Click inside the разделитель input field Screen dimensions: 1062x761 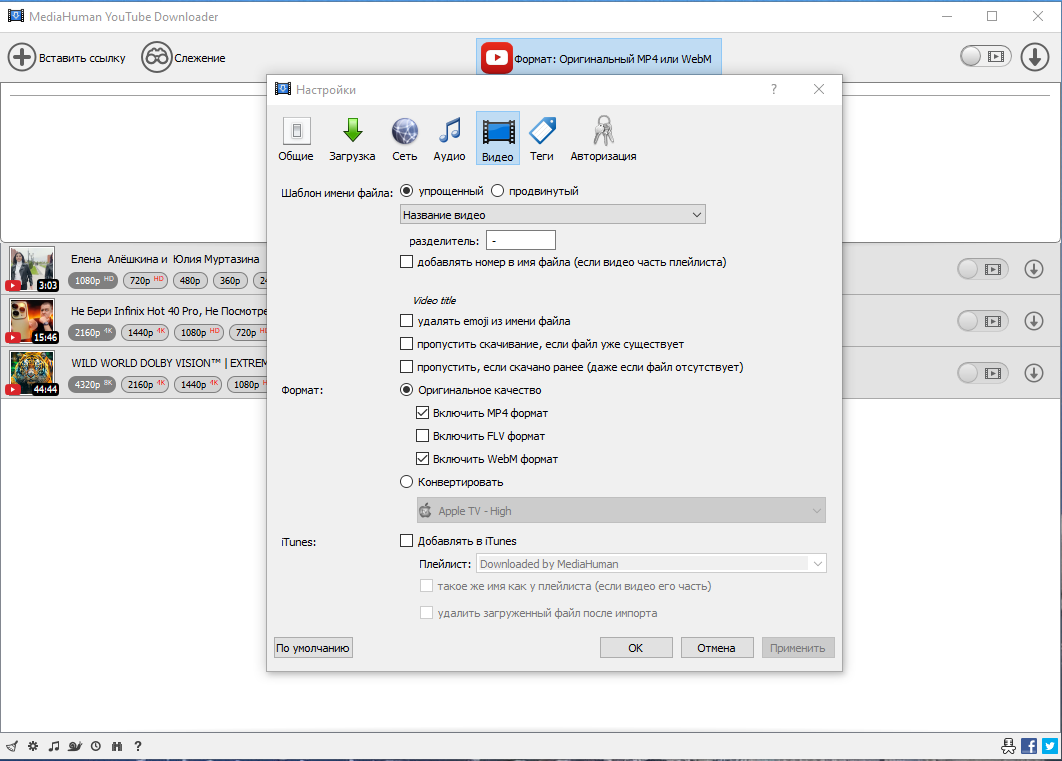[521, 240]
